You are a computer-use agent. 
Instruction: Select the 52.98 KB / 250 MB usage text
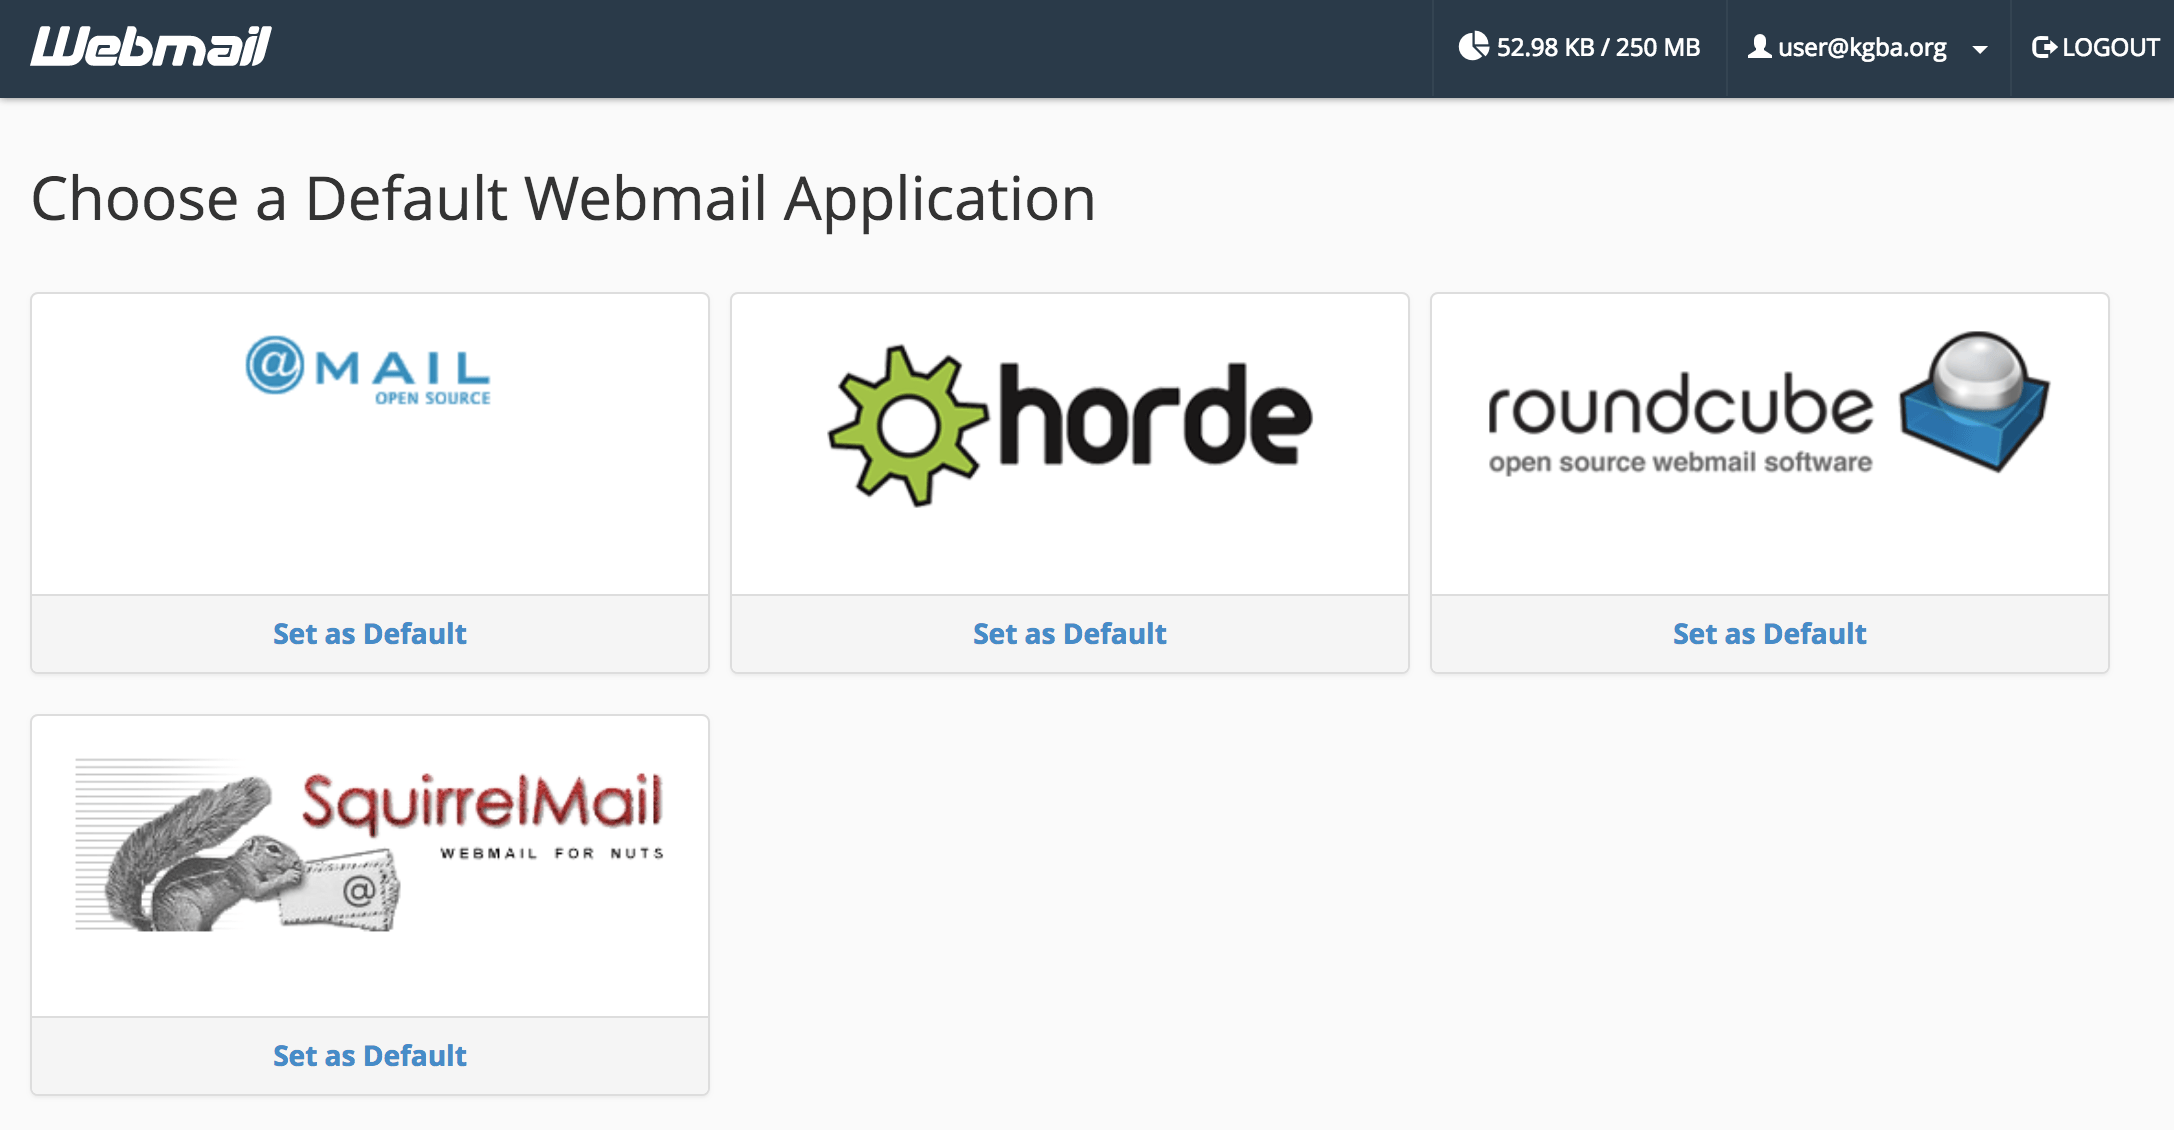click(x=1598, y=47)
